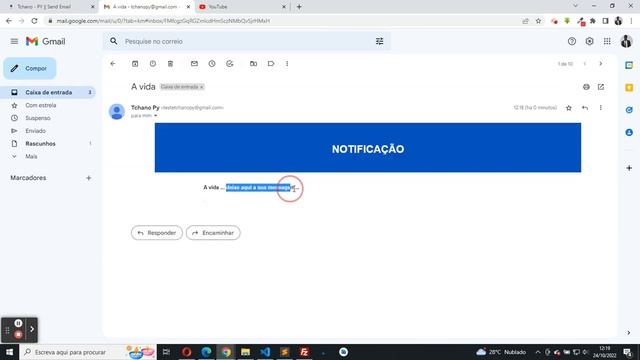Reply using arrow icon in message header
Viewport: 640px width, 360px height.
(585, 108)
